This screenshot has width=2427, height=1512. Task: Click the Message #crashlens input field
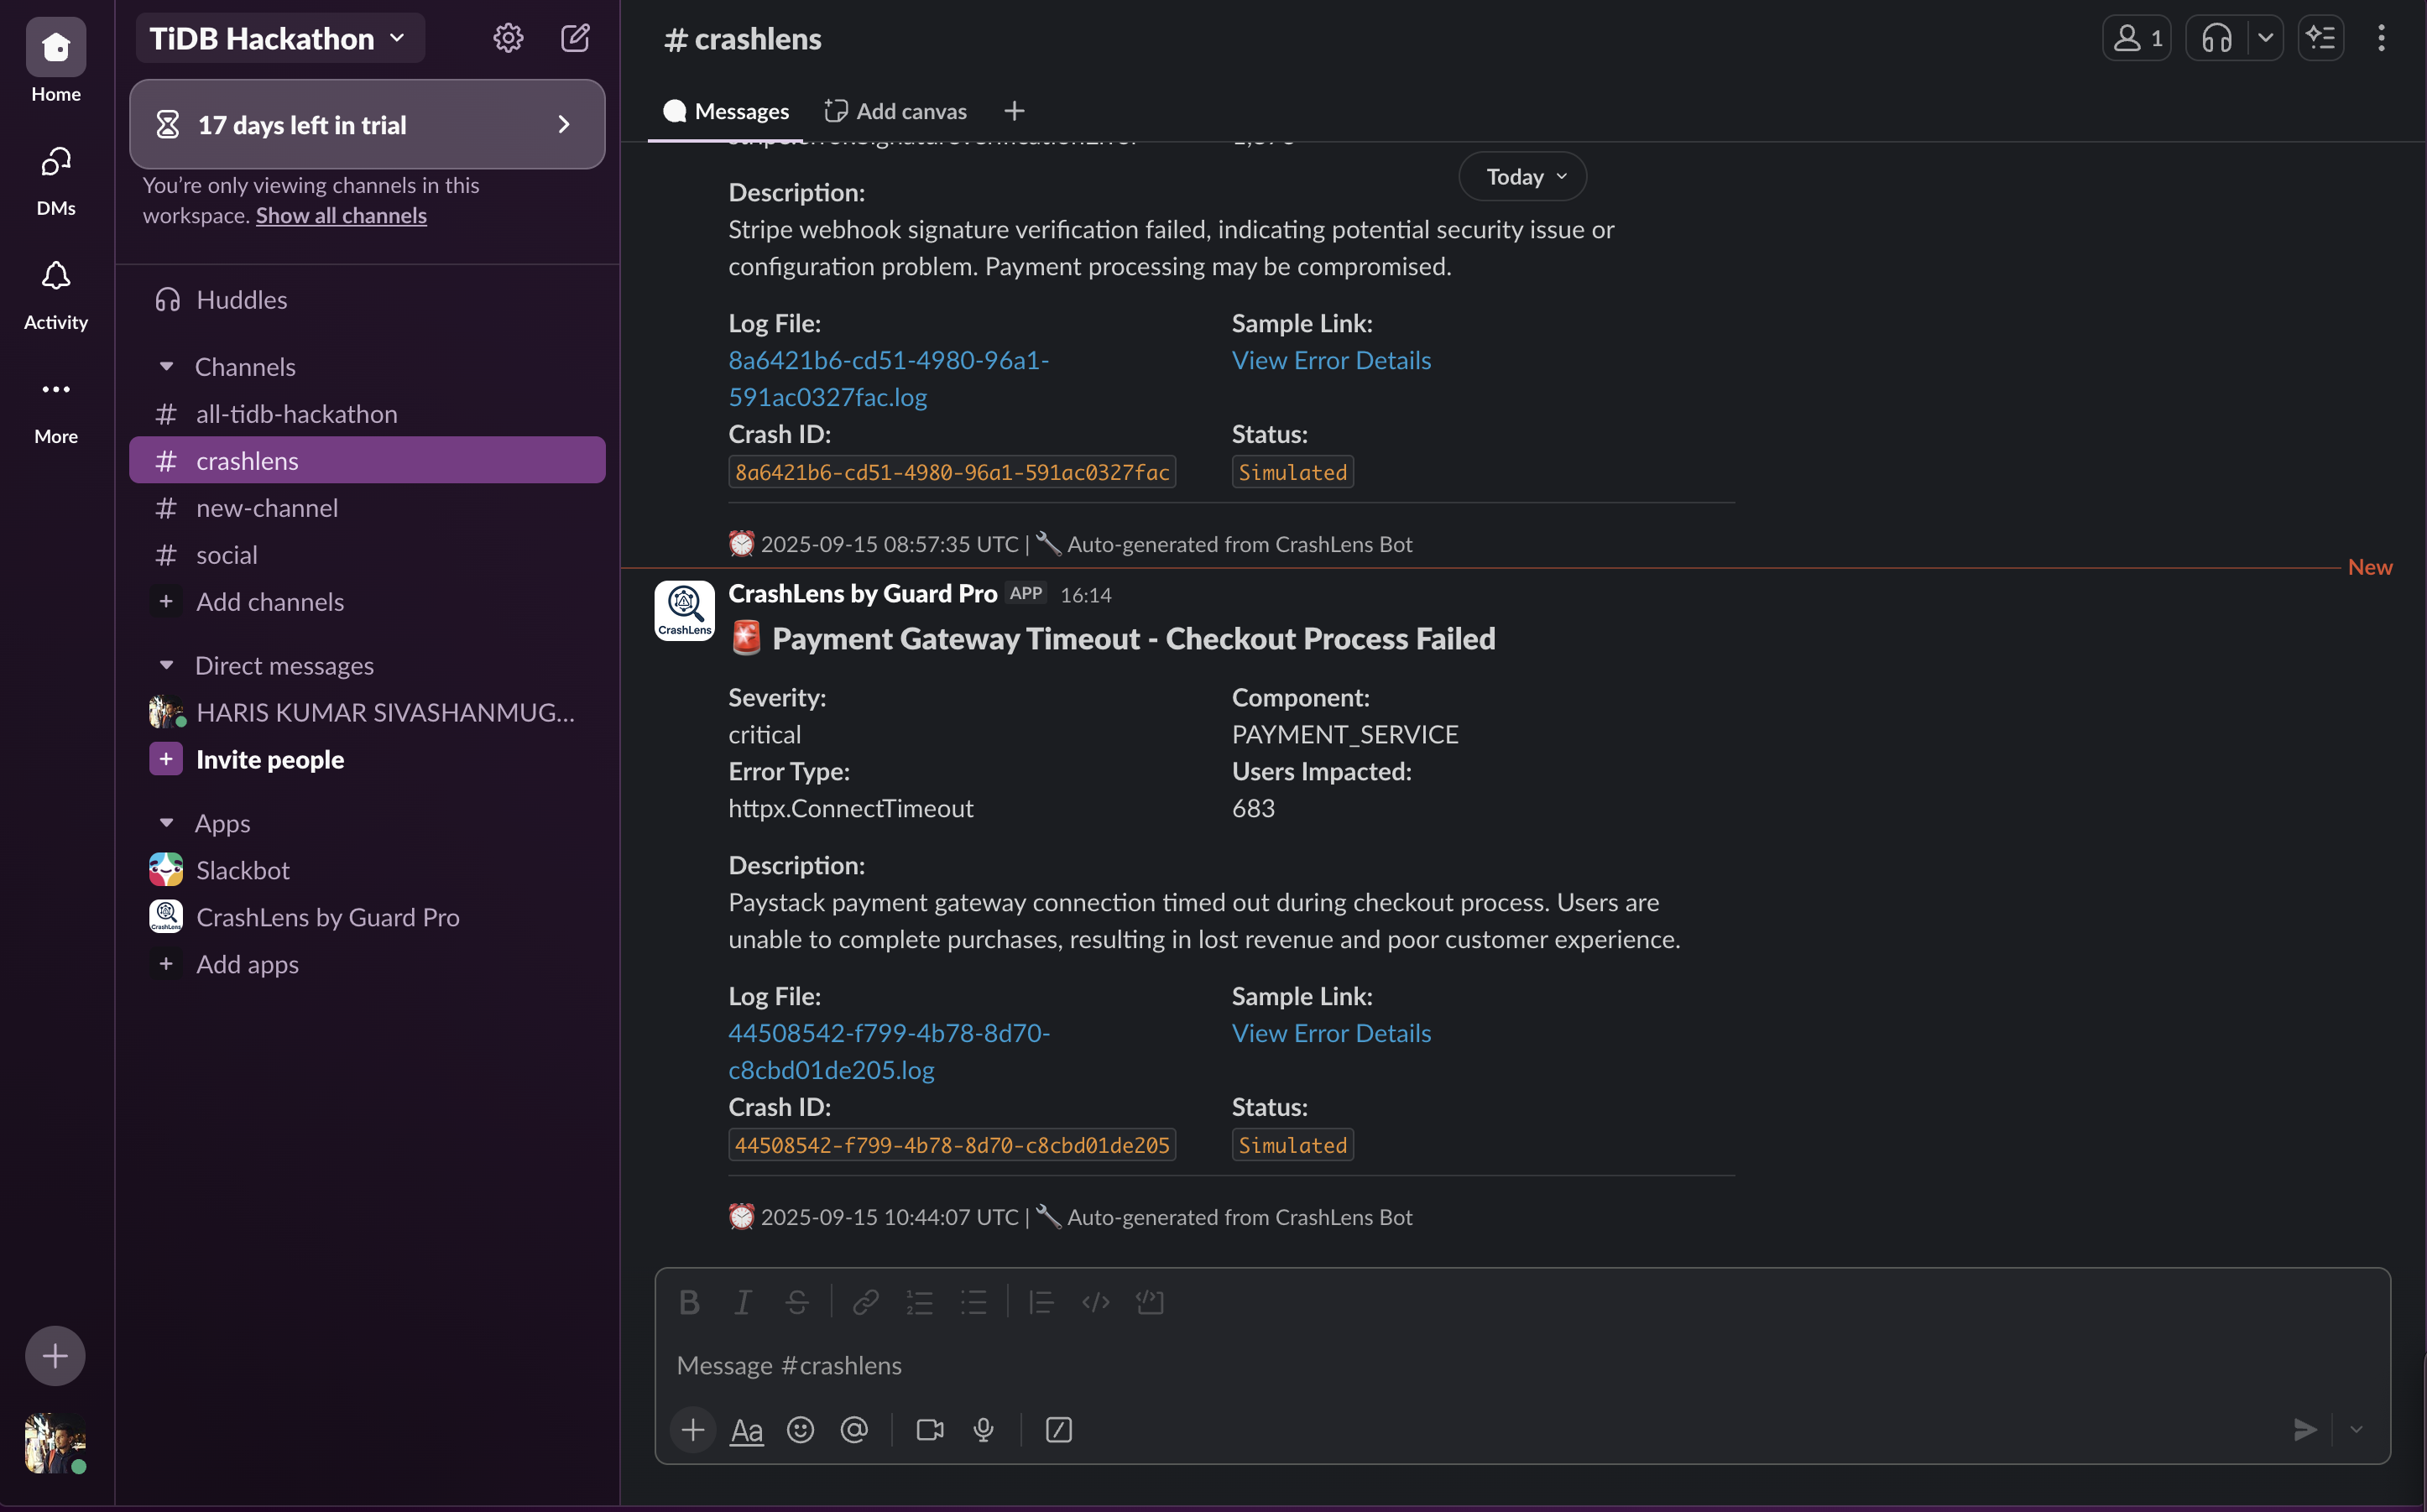(x=1400, y=1366)
